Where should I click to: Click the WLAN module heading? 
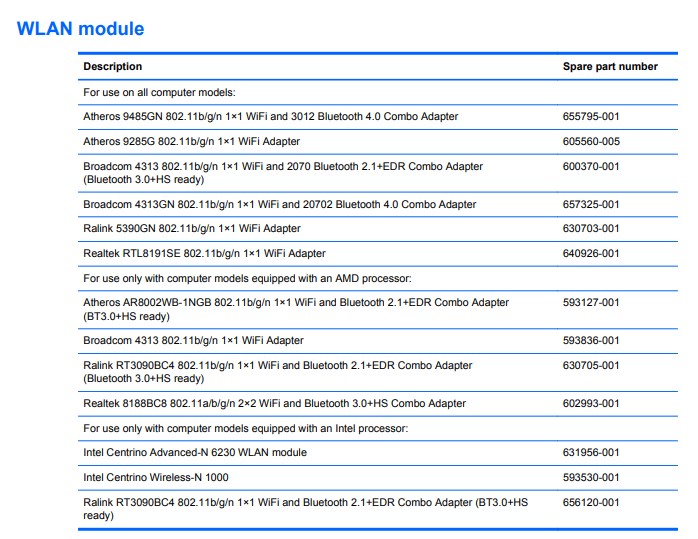click(x=81, y=29)
